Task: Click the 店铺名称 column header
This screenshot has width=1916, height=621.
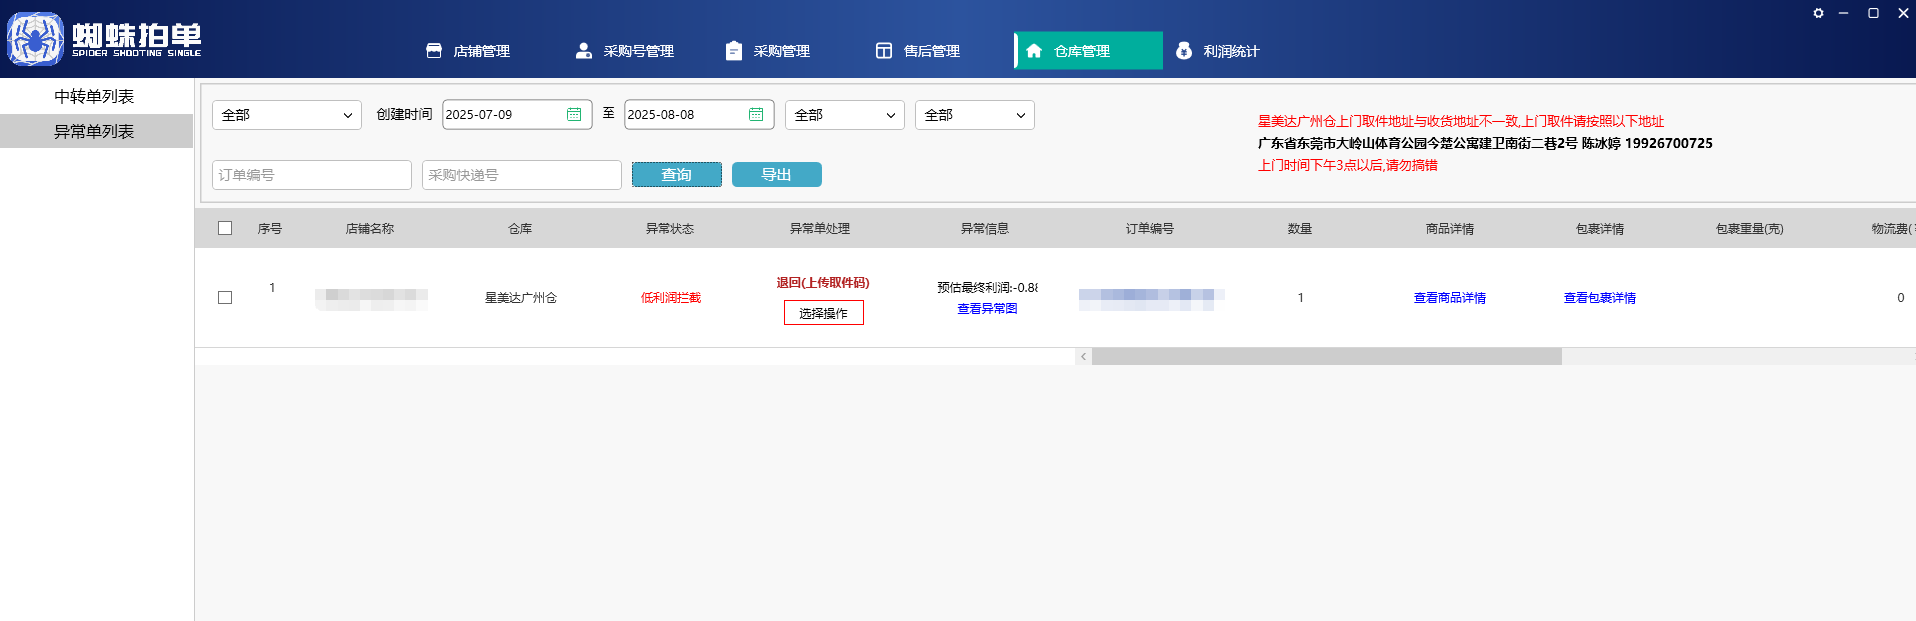Action: [x=370, y=229]
